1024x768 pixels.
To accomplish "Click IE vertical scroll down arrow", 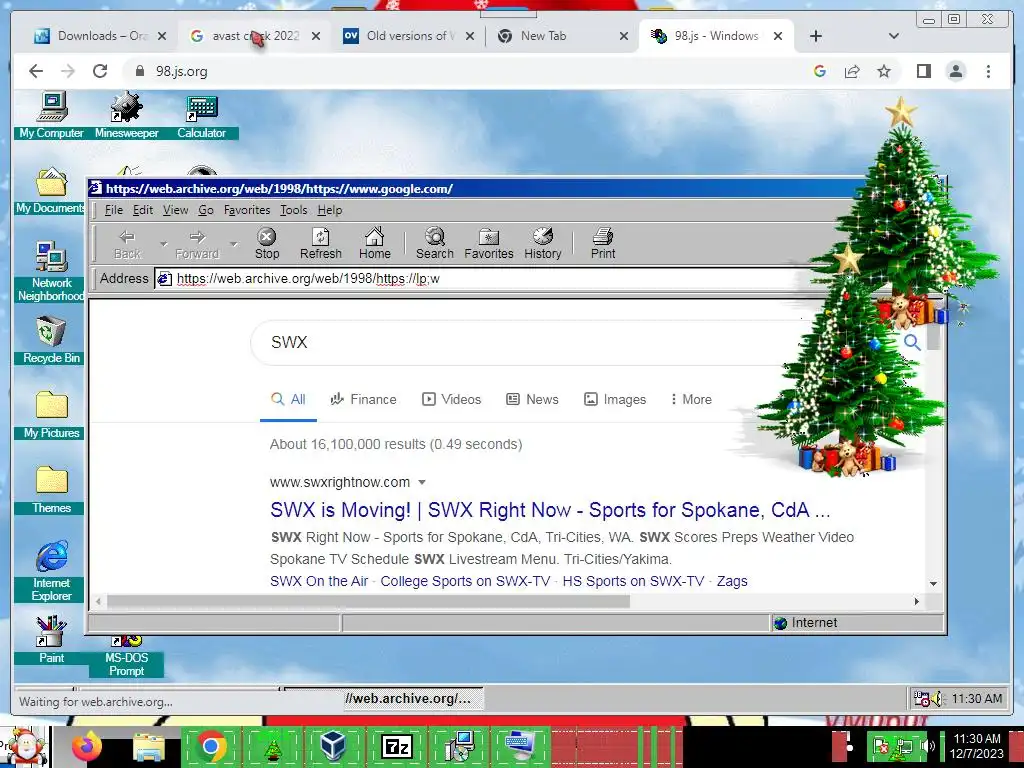I will [x=933, y=584].
